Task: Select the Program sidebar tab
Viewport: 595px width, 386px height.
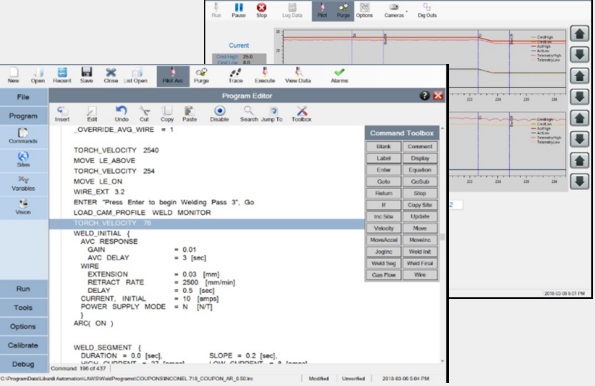Action: coord(24,116)
